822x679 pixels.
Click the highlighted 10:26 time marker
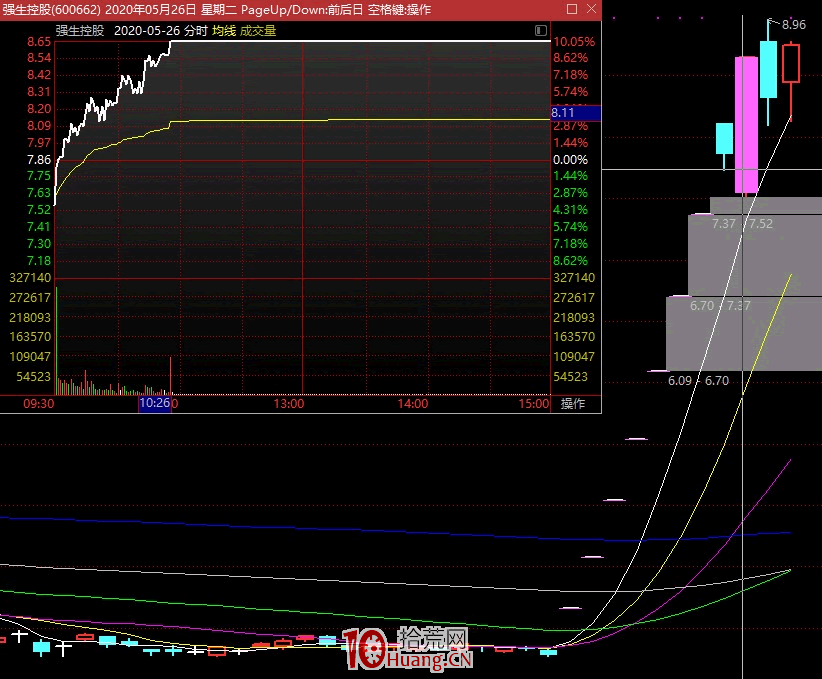(155, 404)
